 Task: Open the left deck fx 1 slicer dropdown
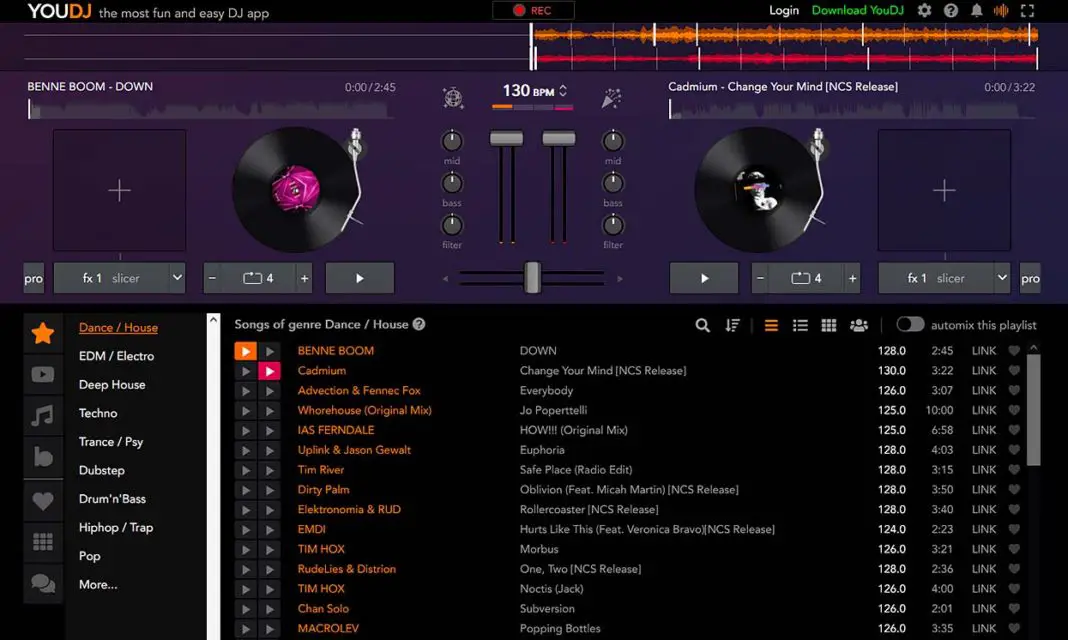119,278
